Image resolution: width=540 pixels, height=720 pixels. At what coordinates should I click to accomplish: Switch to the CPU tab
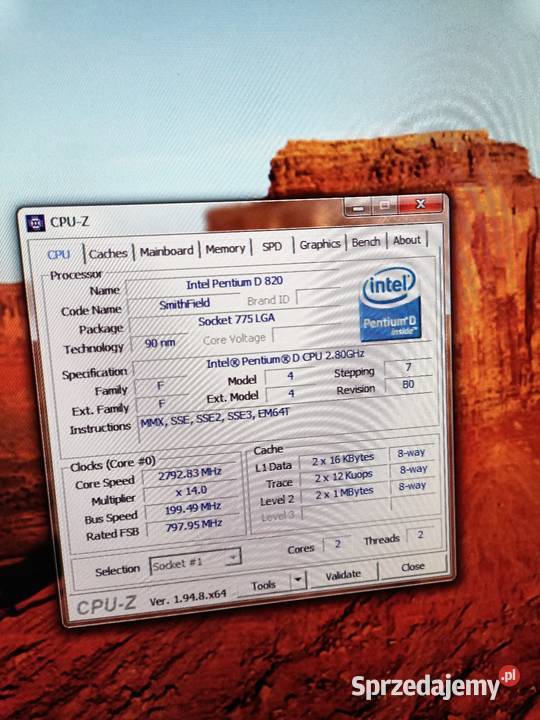pyautogui.click(x=59, y=254)
